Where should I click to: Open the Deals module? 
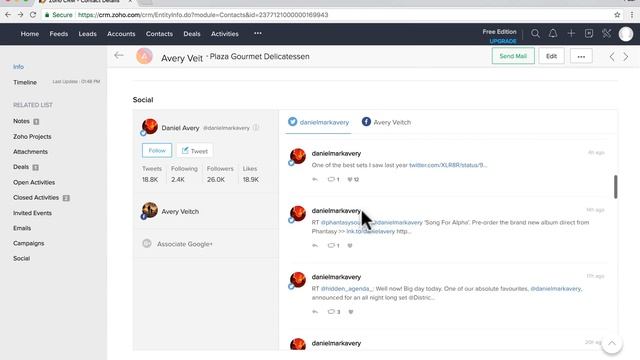[192, 34]
